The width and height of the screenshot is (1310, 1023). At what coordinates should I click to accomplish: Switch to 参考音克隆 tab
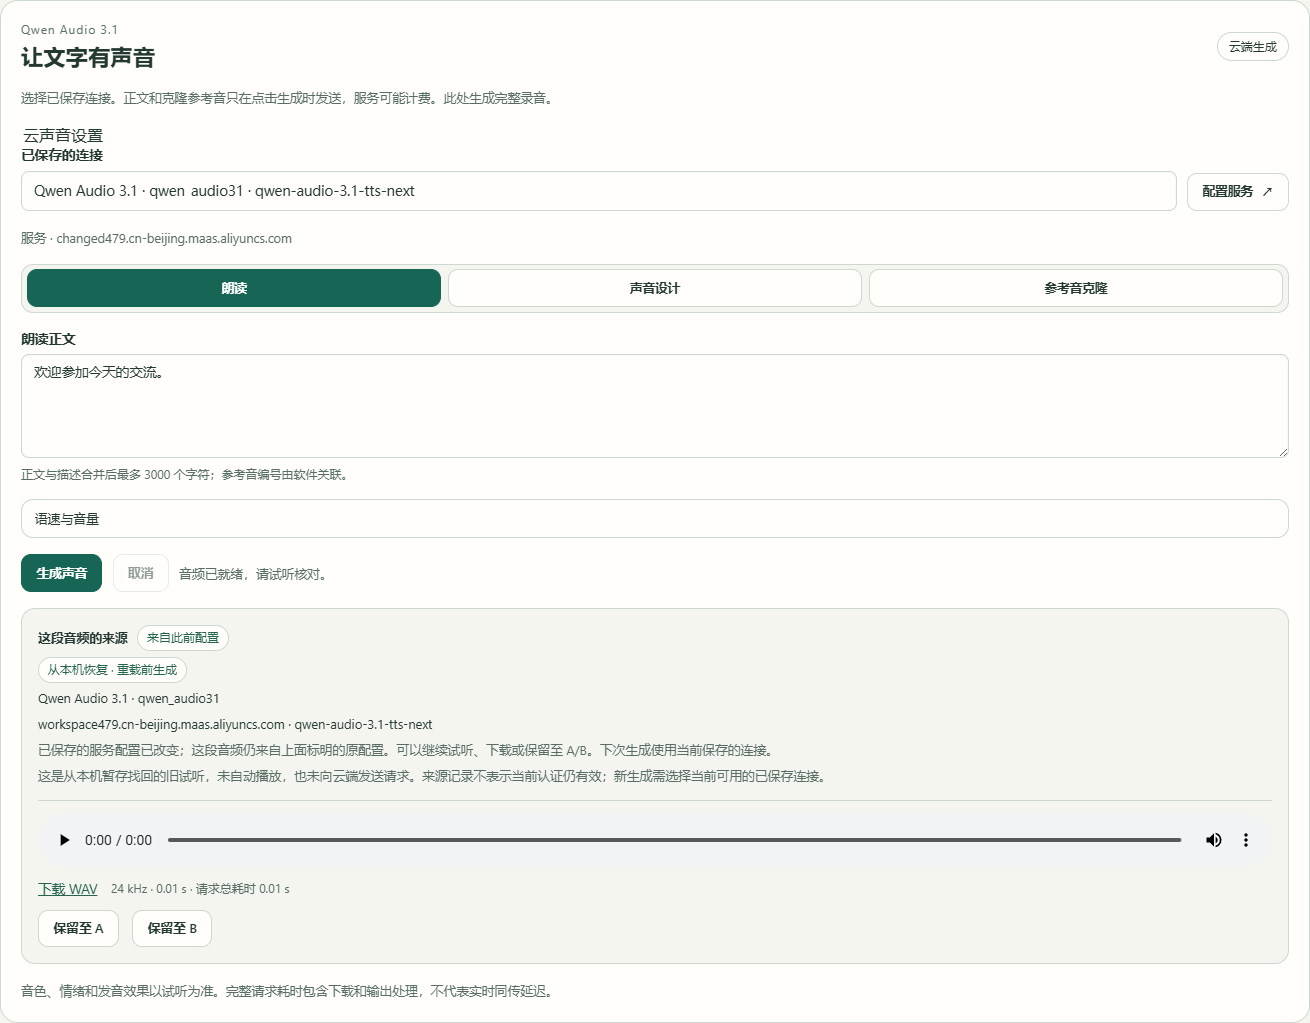pyautogui.click(x=1076, y=288)
